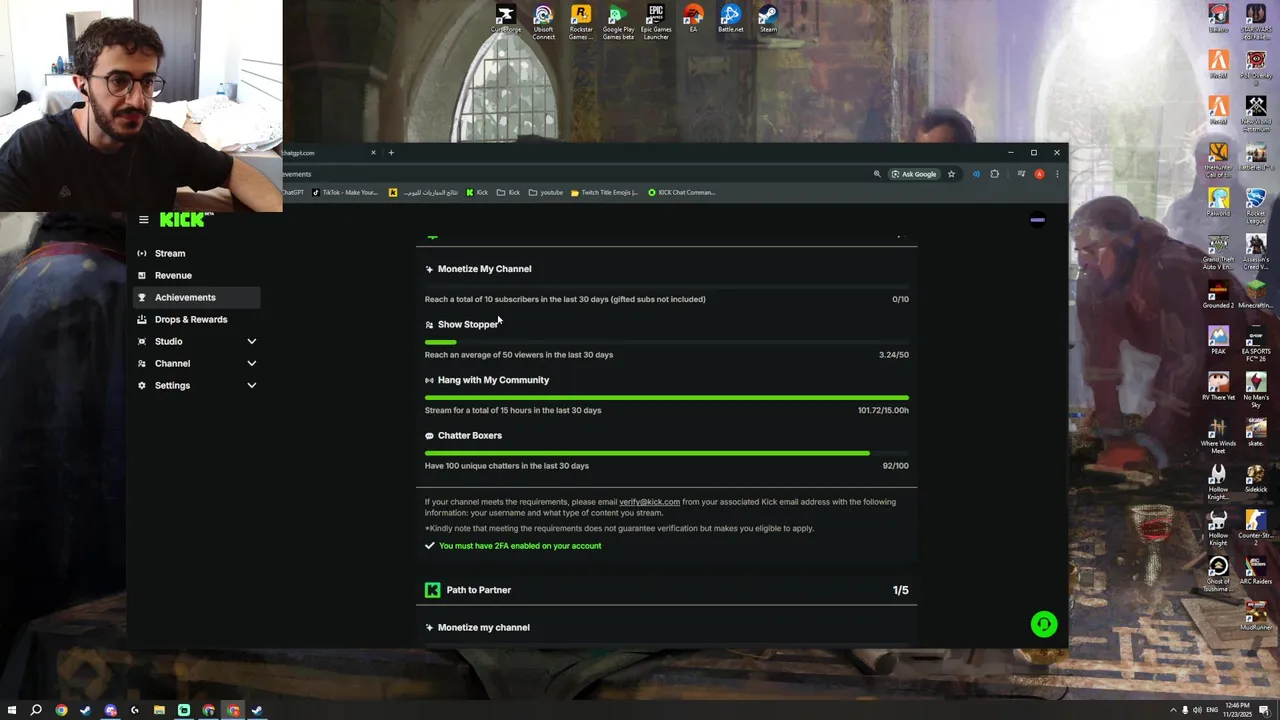
Task: Open Battle.net desktop icon
Action: coord(730,19)
